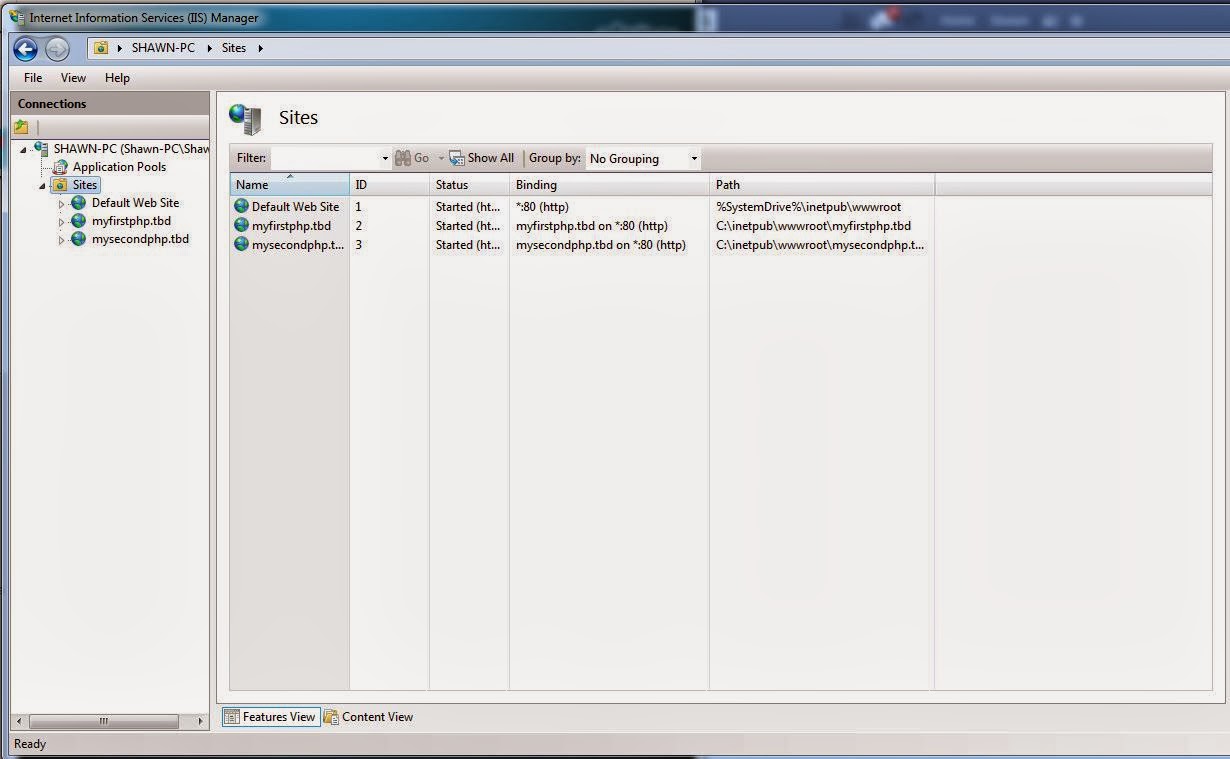
Task: Switch to Features View
Action: (x=271, y=717)
